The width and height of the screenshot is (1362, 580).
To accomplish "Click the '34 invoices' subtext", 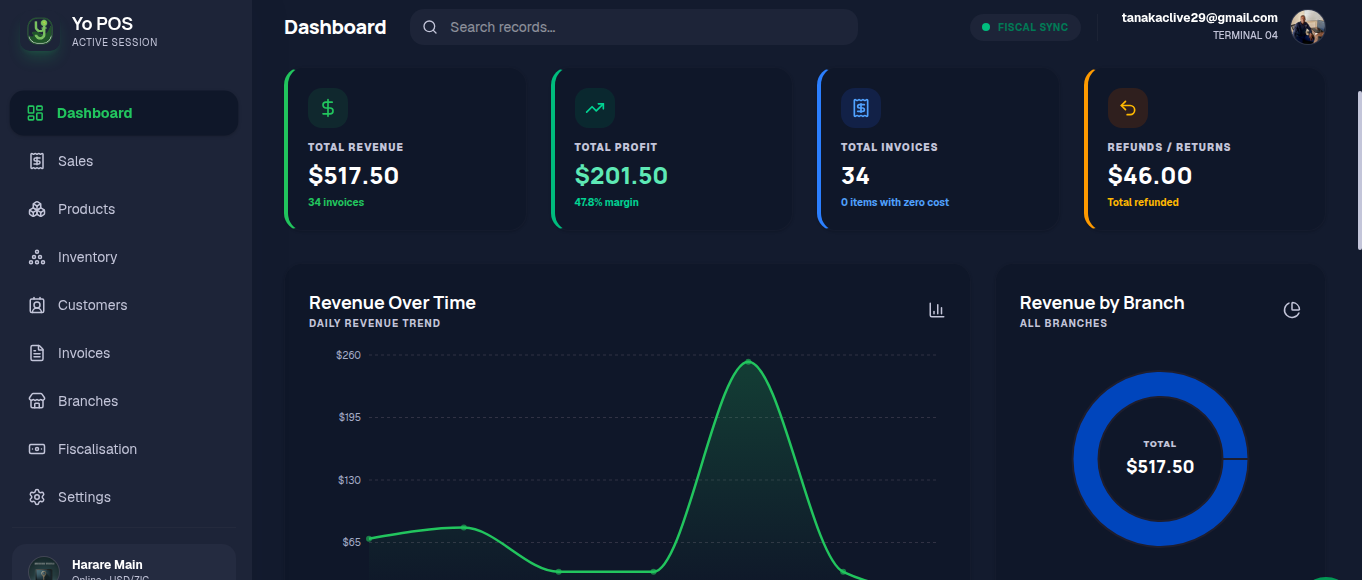I will tap(336, 202).
